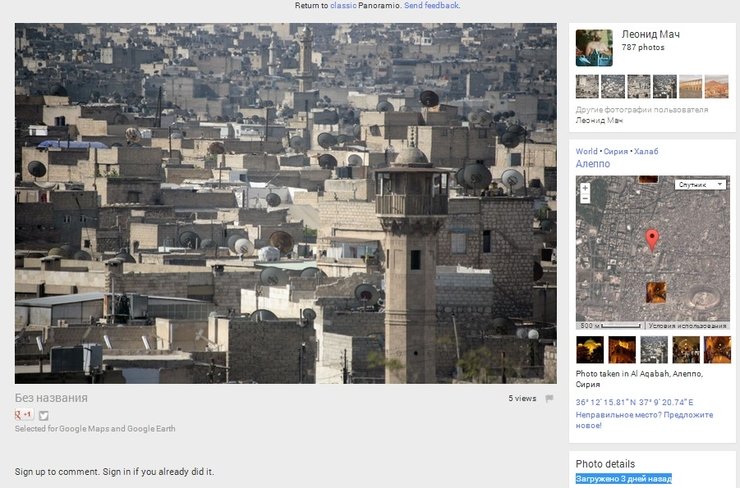This screenshot has width=740, height=488.
Task: Click the Google +1 button
Action: tap(24, 414)
